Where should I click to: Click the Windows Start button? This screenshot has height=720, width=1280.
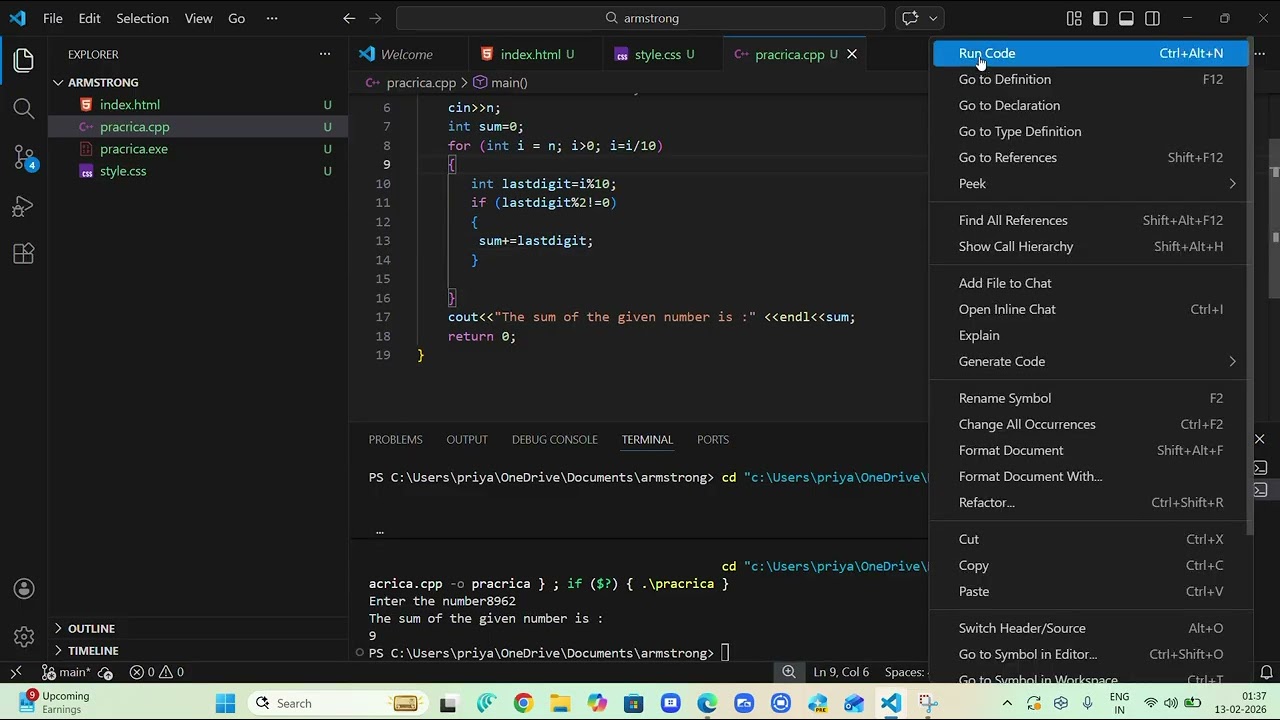pos(225,703)
